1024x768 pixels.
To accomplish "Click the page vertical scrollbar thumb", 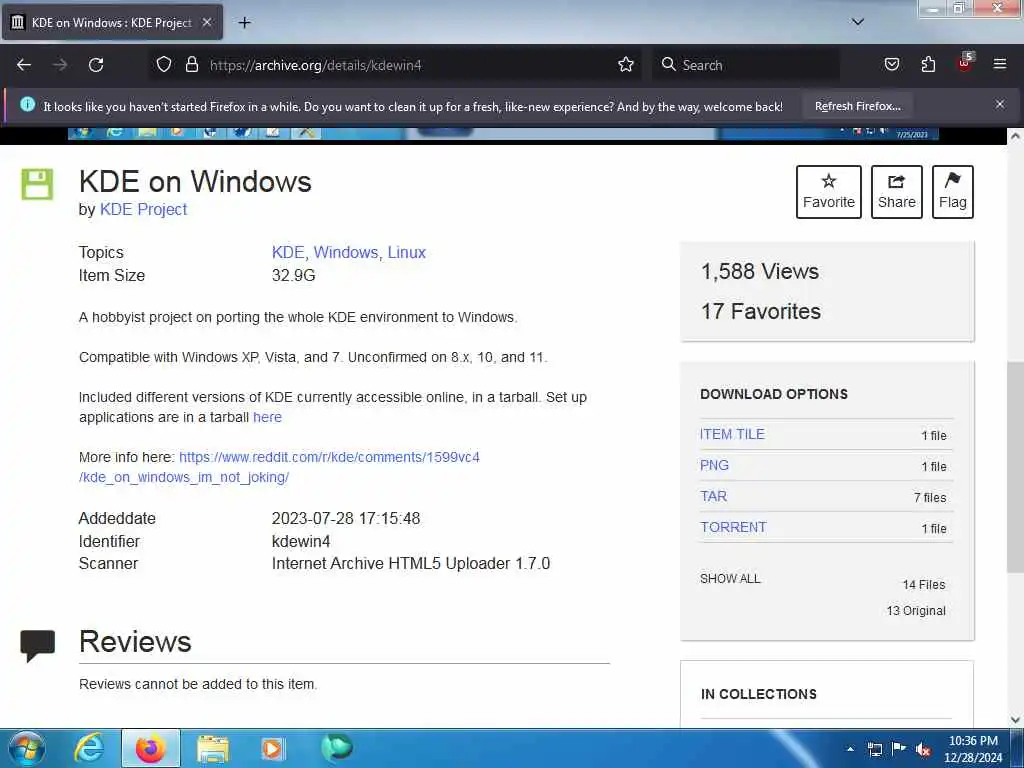I will point(1015,467).
